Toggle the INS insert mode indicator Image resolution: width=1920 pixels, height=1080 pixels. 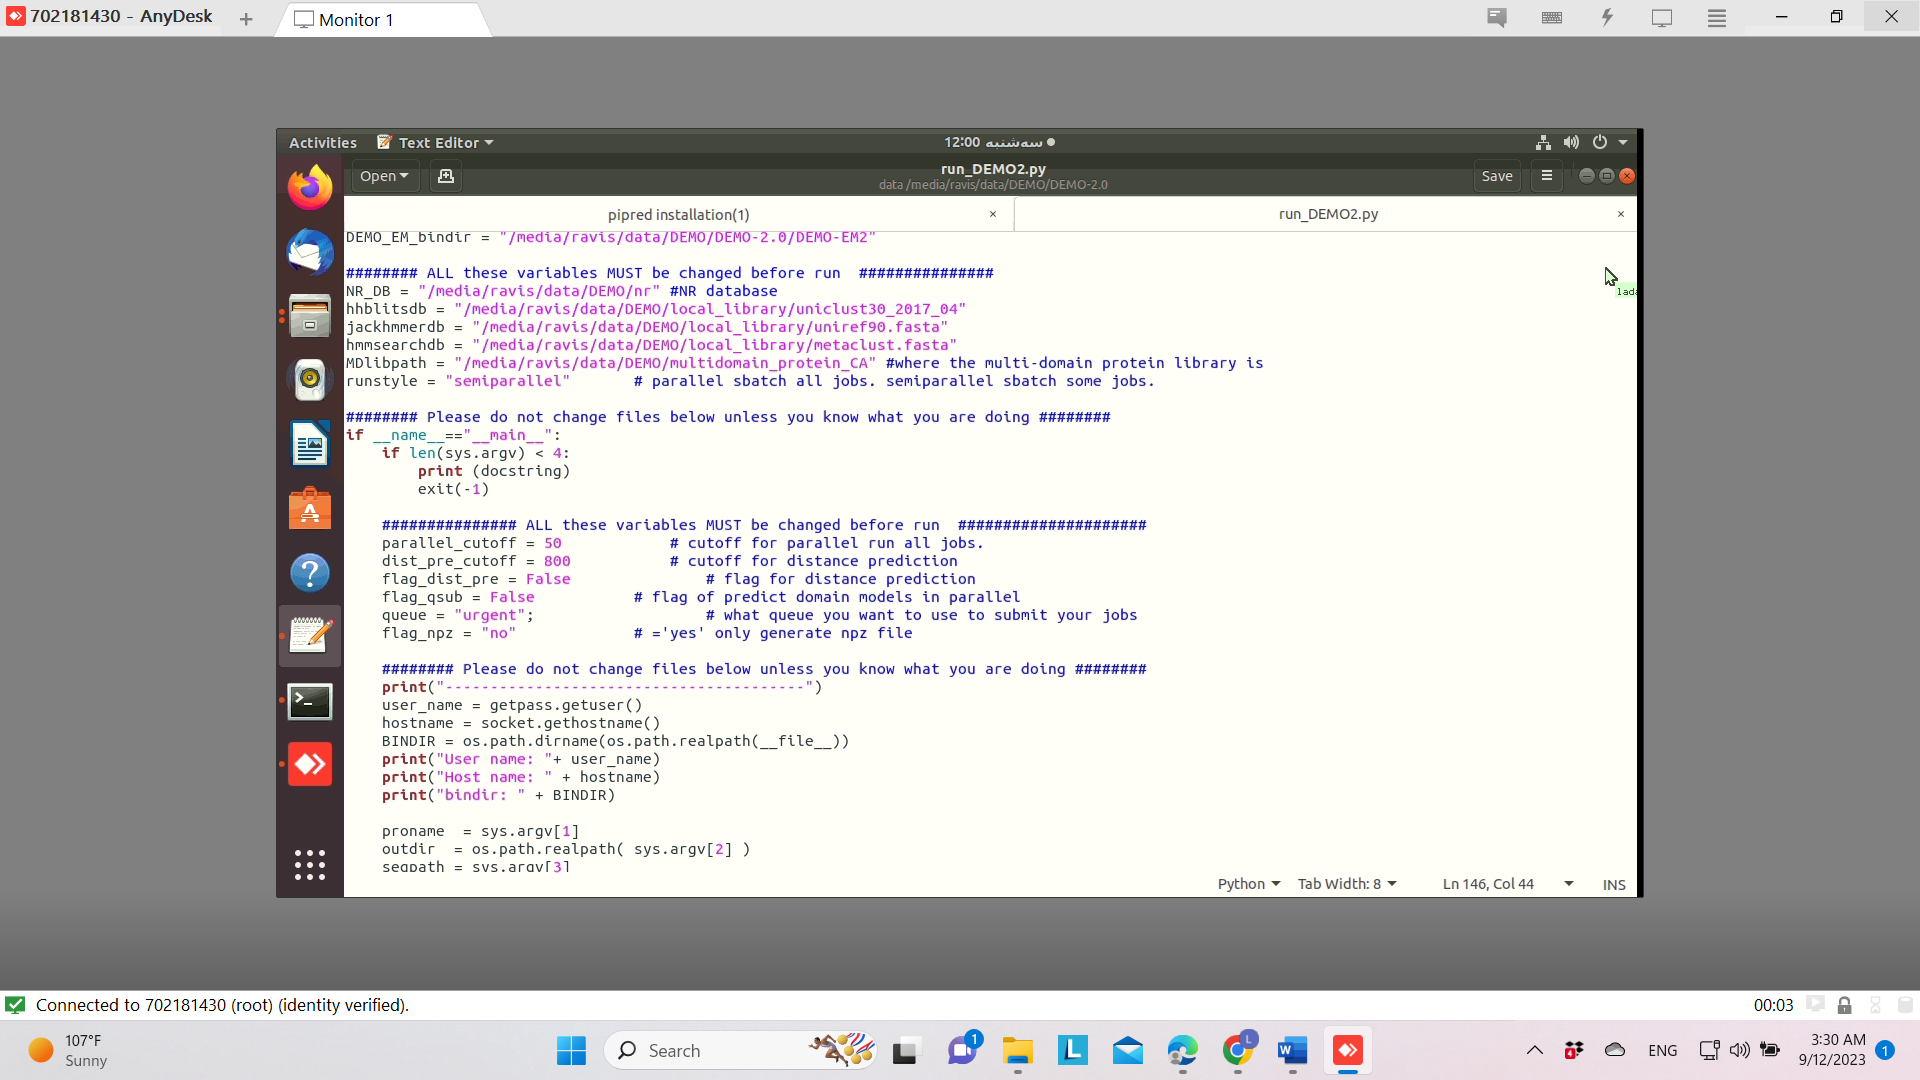pyautogui.click(x=1614, y=885)
